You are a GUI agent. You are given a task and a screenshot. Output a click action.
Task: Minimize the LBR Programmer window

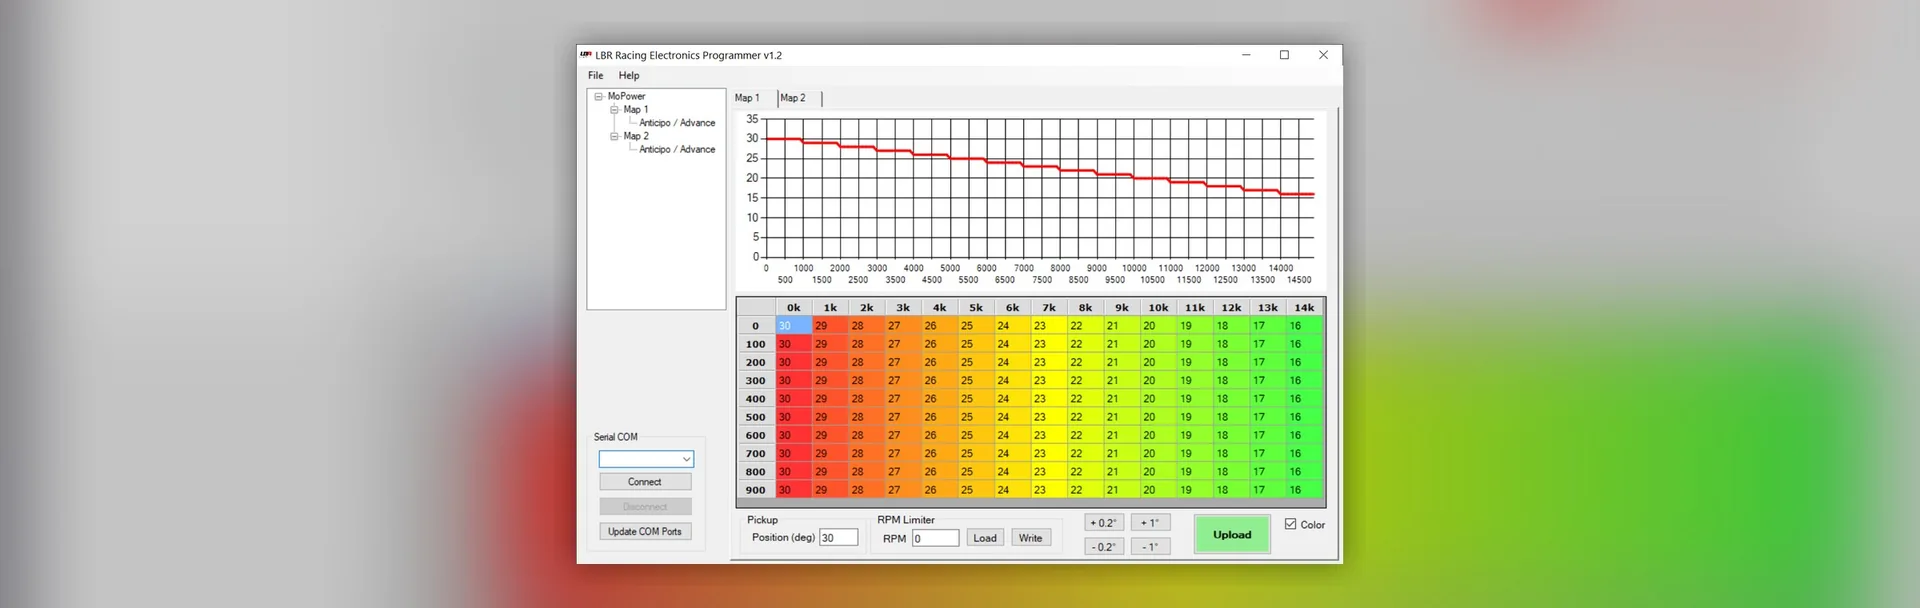[1246, 55]
